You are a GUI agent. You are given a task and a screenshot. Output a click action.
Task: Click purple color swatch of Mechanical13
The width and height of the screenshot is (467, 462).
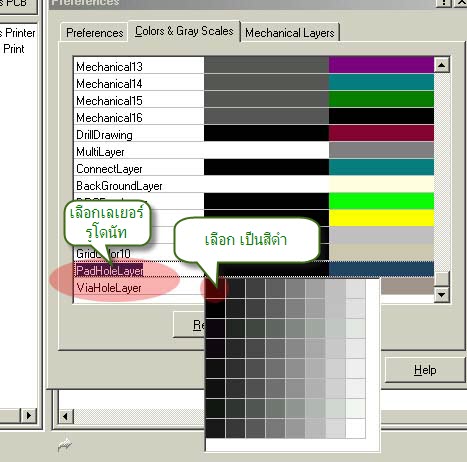[x=381, y=65]
